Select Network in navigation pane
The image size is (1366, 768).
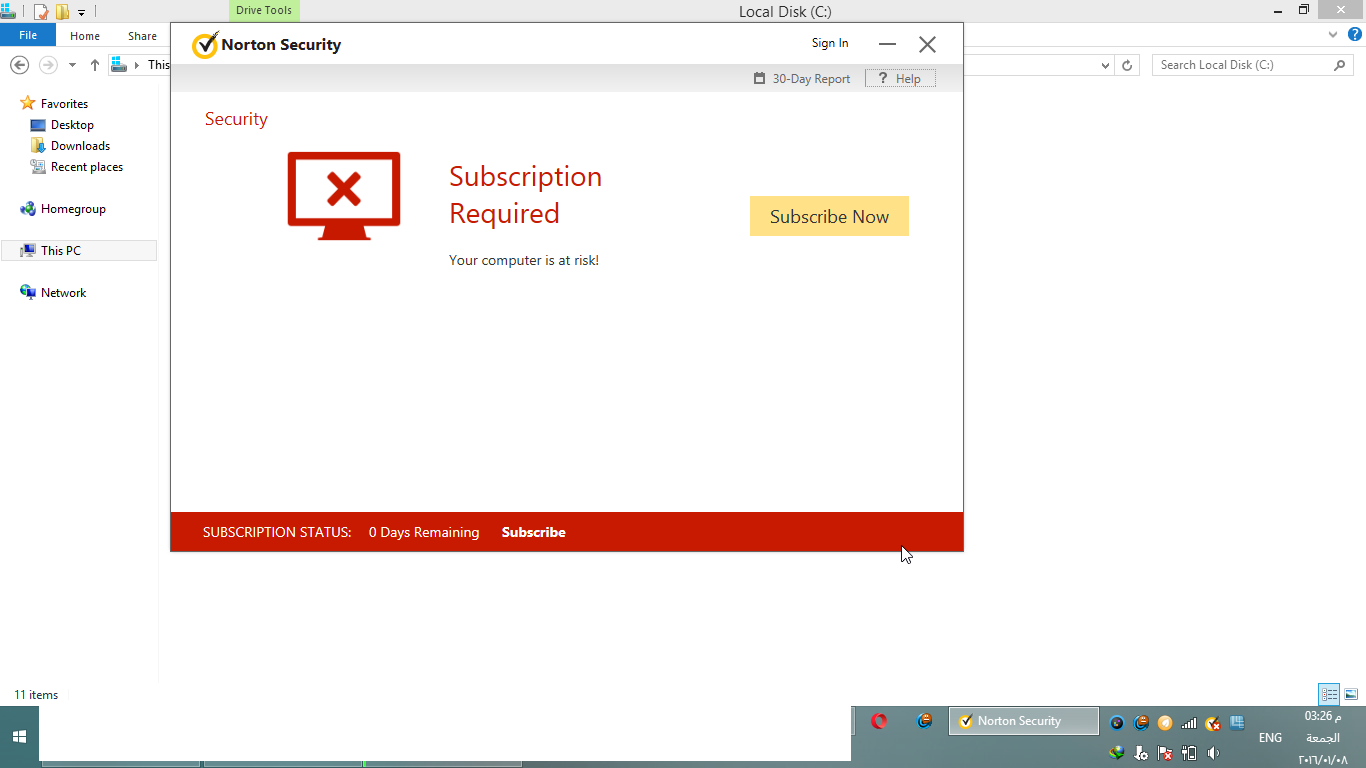pos(63,293)
